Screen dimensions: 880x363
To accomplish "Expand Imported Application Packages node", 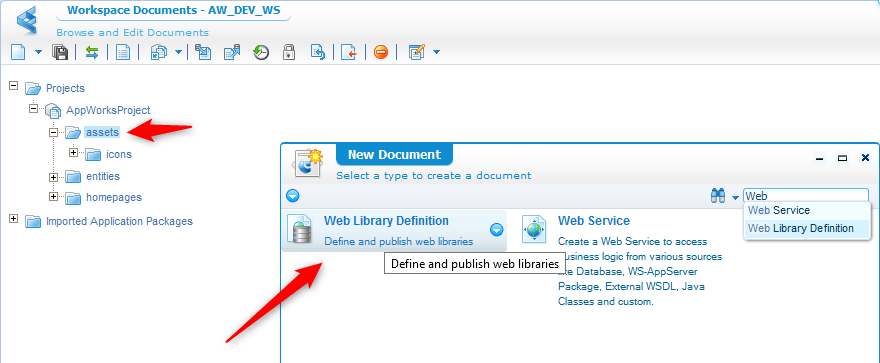I will 13,218.
